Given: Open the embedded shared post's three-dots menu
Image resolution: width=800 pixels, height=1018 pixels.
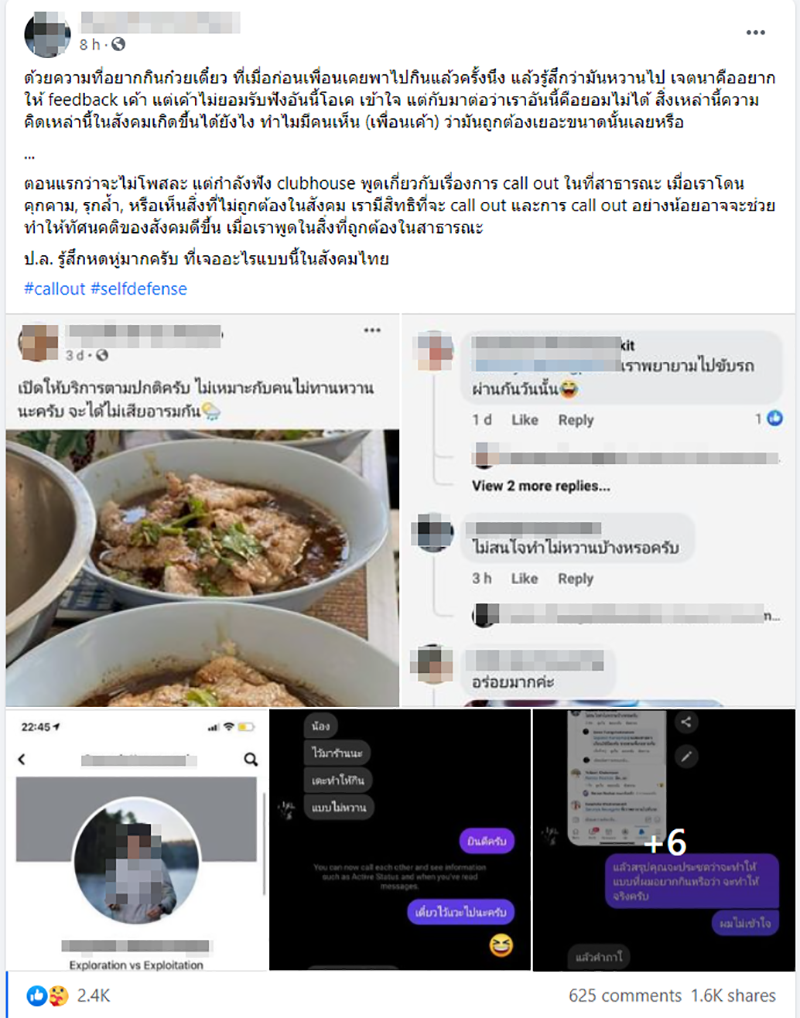Looking at the screenshot, I should pyautogui.click(x=372, y=330).
